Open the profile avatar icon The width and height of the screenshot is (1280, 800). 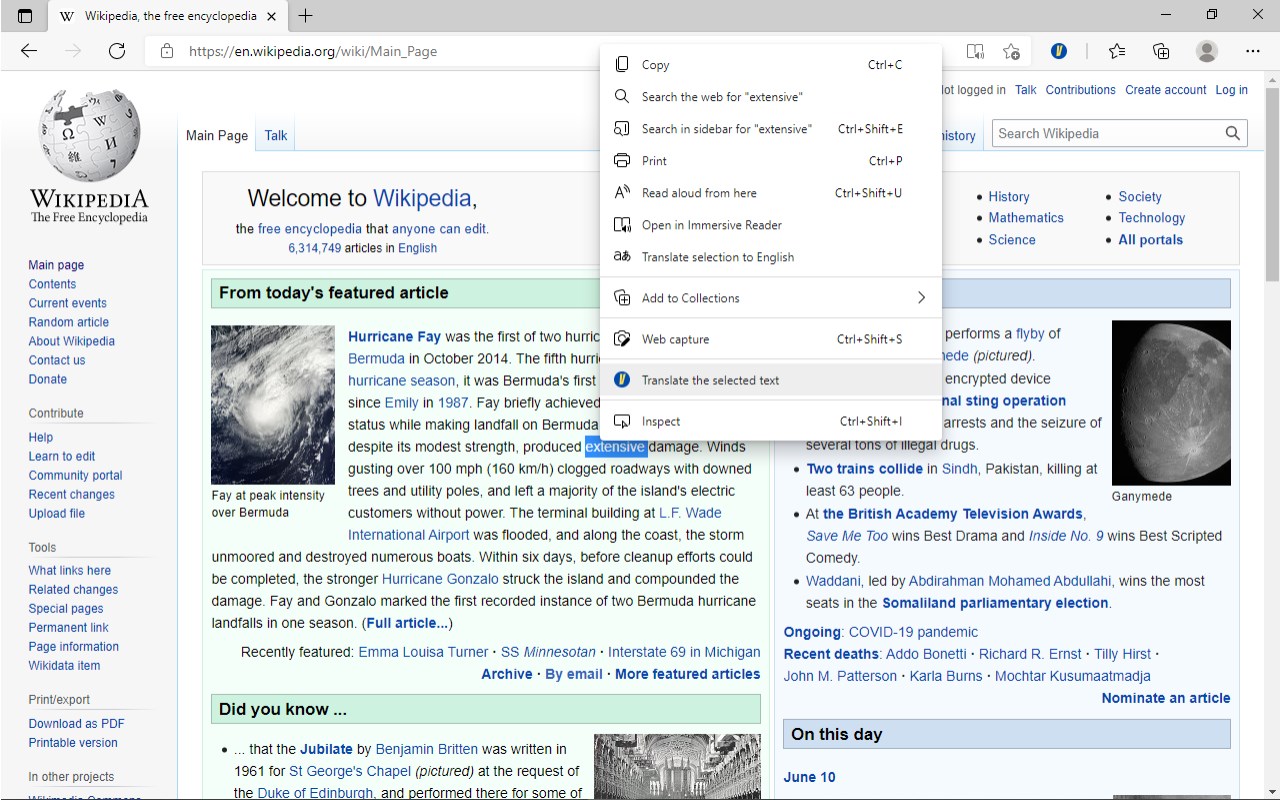click(1207, 51)
